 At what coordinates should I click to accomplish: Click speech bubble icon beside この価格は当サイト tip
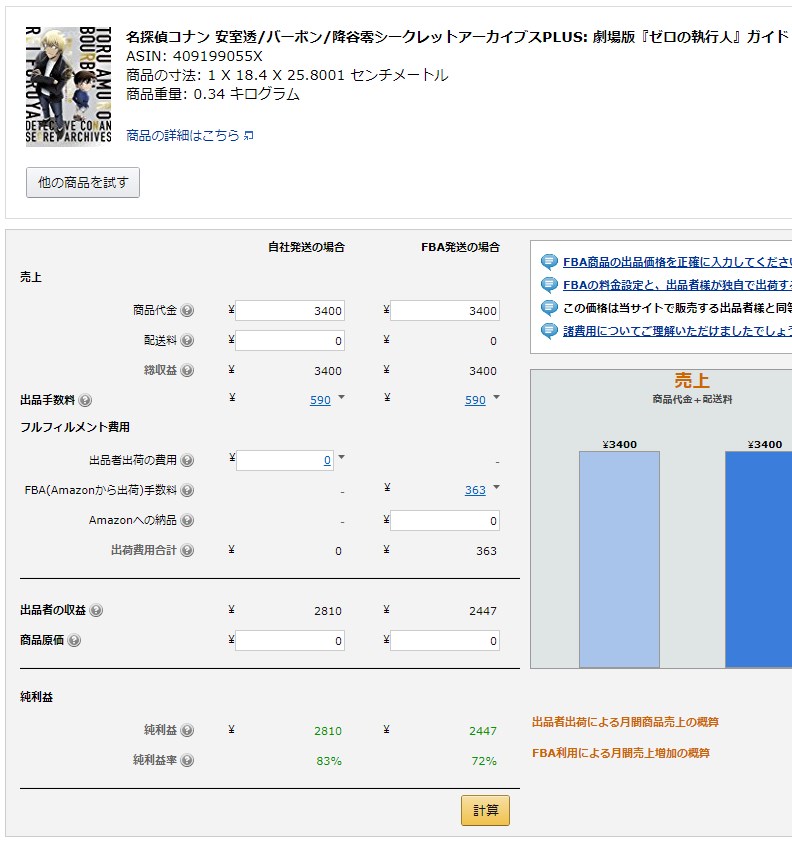549,308
